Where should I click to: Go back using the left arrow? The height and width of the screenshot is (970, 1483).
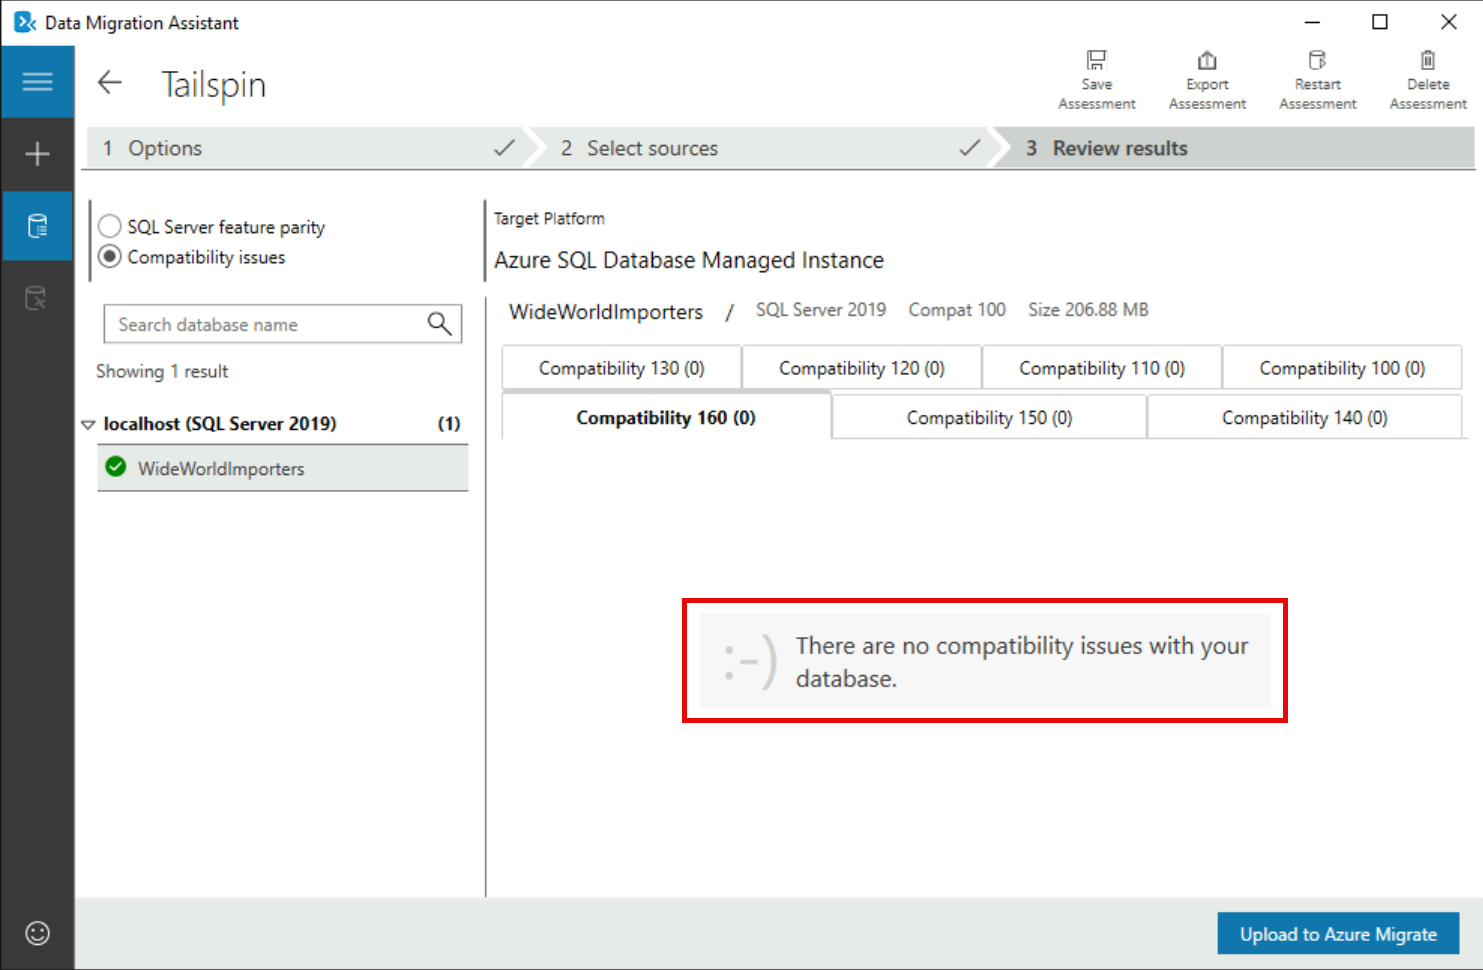click(x=110, y=83)
